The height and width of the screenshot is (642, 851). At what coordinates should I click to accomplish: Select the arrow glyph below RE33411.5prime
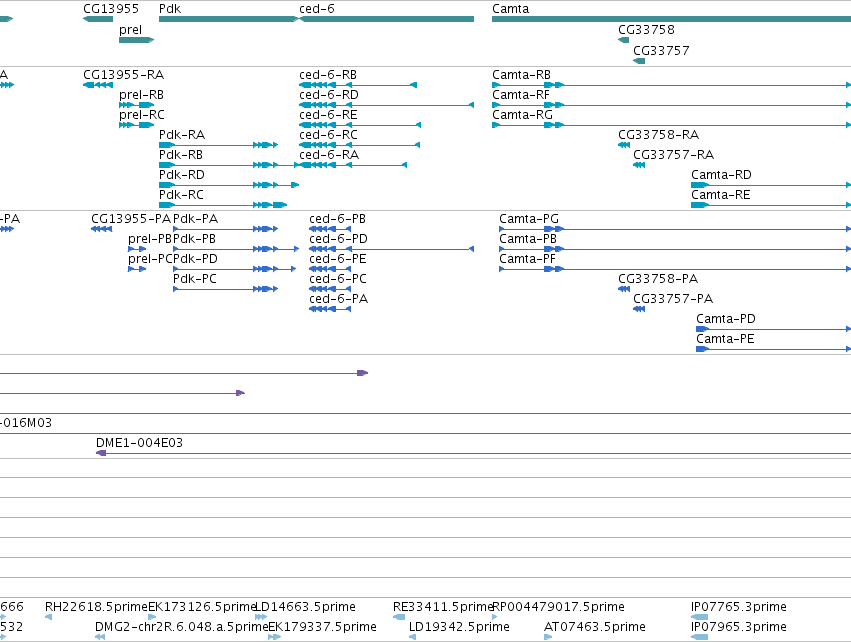(x=399, y=617)
